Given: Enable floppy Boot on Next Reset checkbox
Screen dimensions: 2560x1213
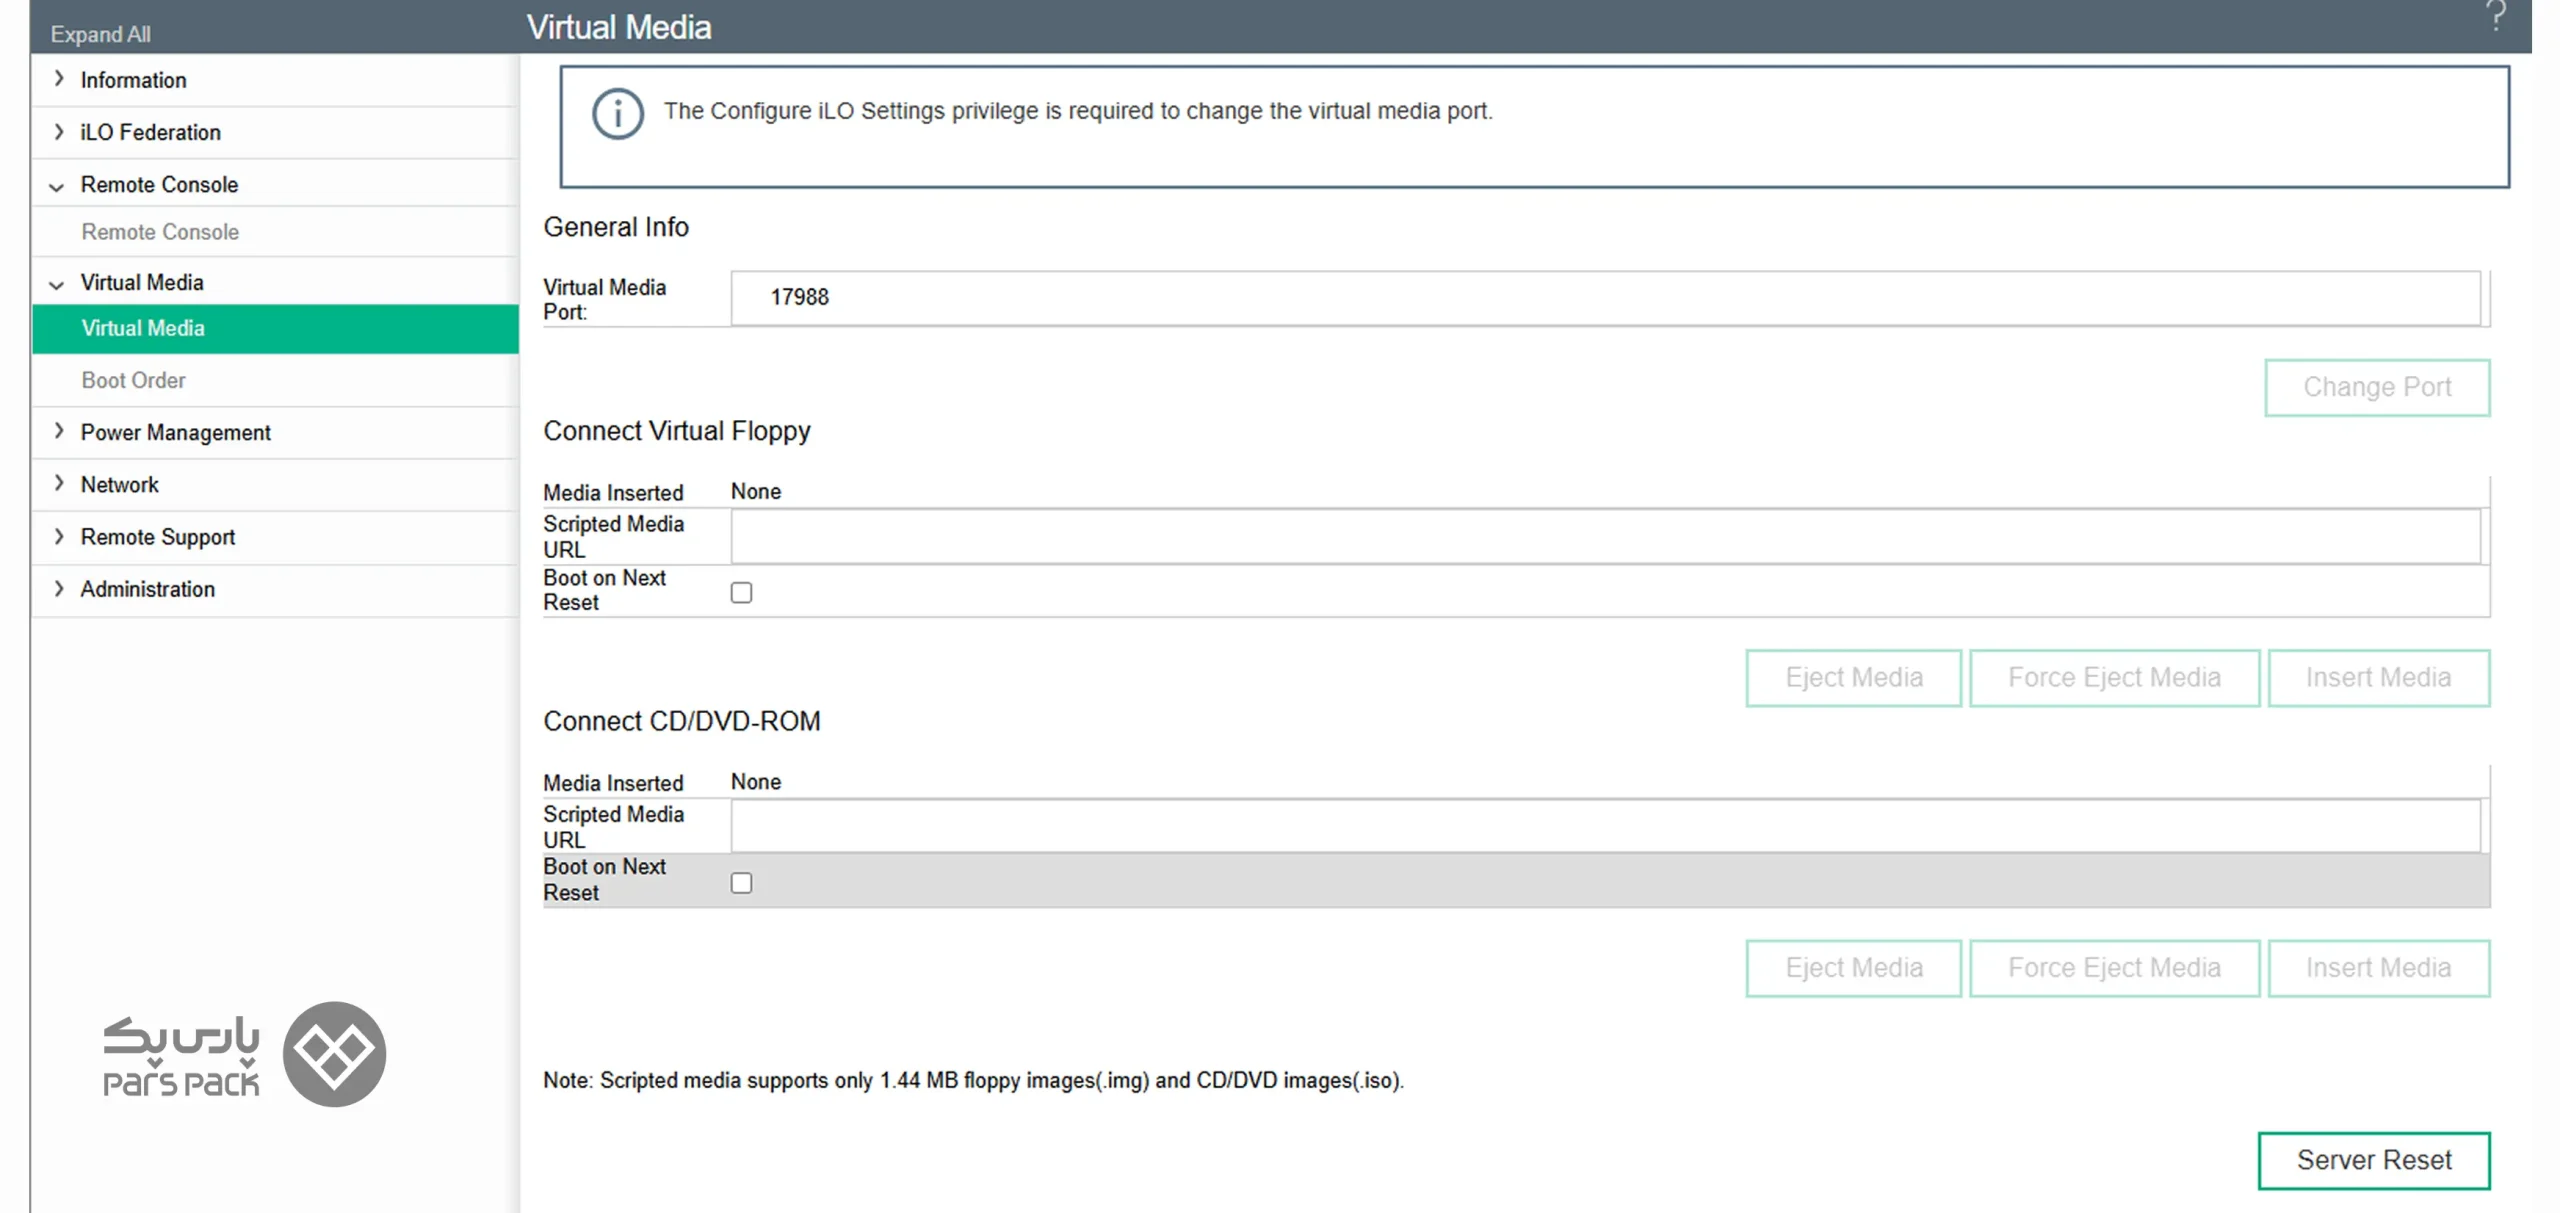Looking at the screenshot, I should [741, 592].
